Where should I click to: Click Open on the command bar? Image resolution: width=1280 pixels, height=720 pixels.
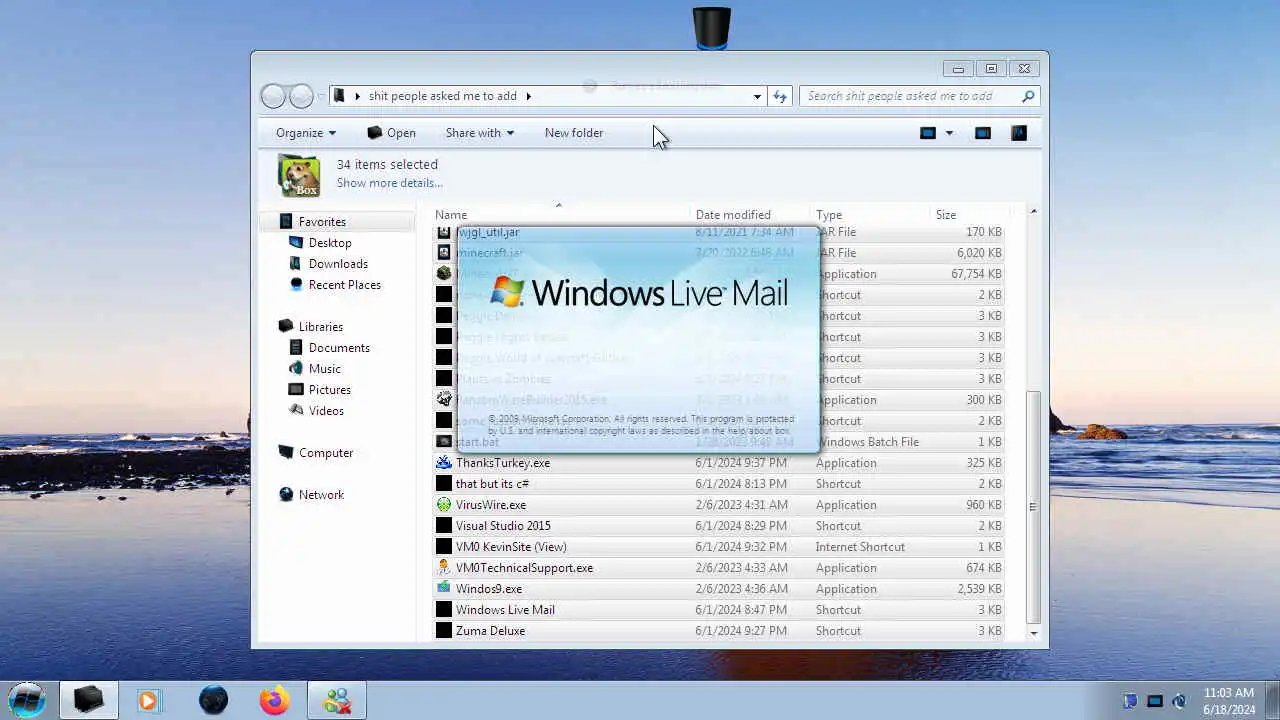(391, 133)
